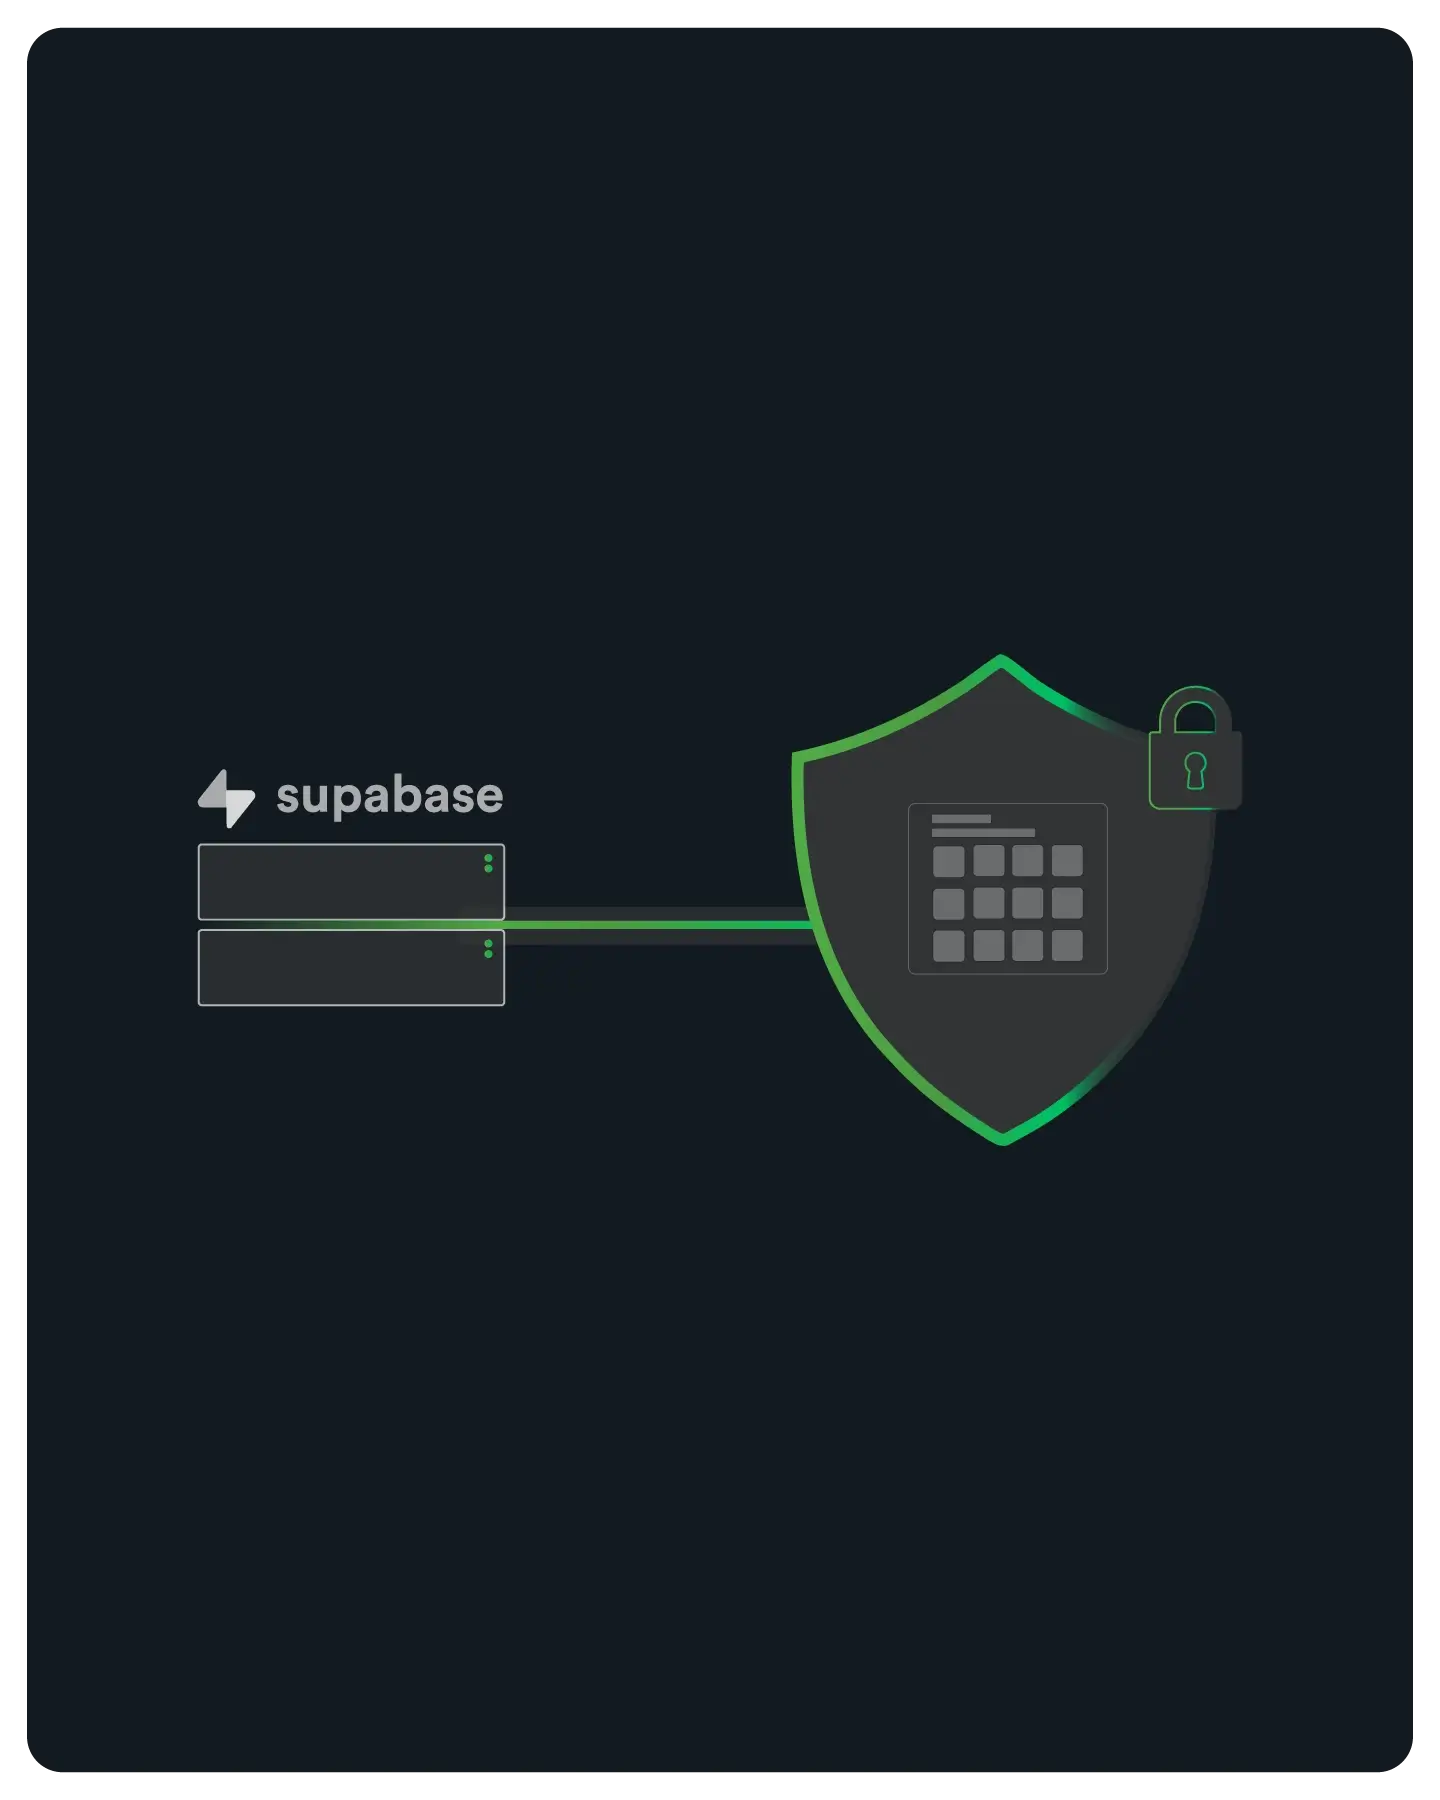Select the top server rack box
1440x1800 pixels.
[x=351, y=881]
